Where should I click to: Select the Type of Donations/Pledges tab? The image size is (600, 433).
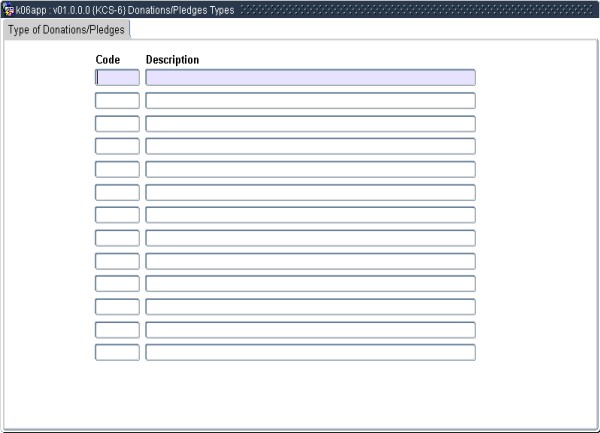[66, 29]
